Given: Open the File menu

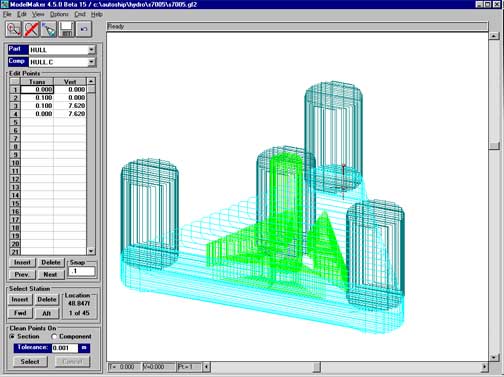Looking at the screenshot, I should tap(7, 14).
